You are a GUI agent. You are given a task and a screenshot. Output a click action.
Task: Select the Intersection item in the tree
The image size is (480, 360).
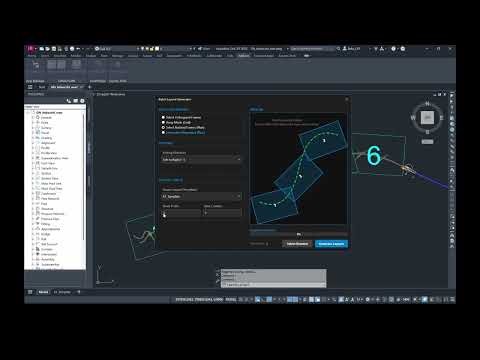[49, 254]
